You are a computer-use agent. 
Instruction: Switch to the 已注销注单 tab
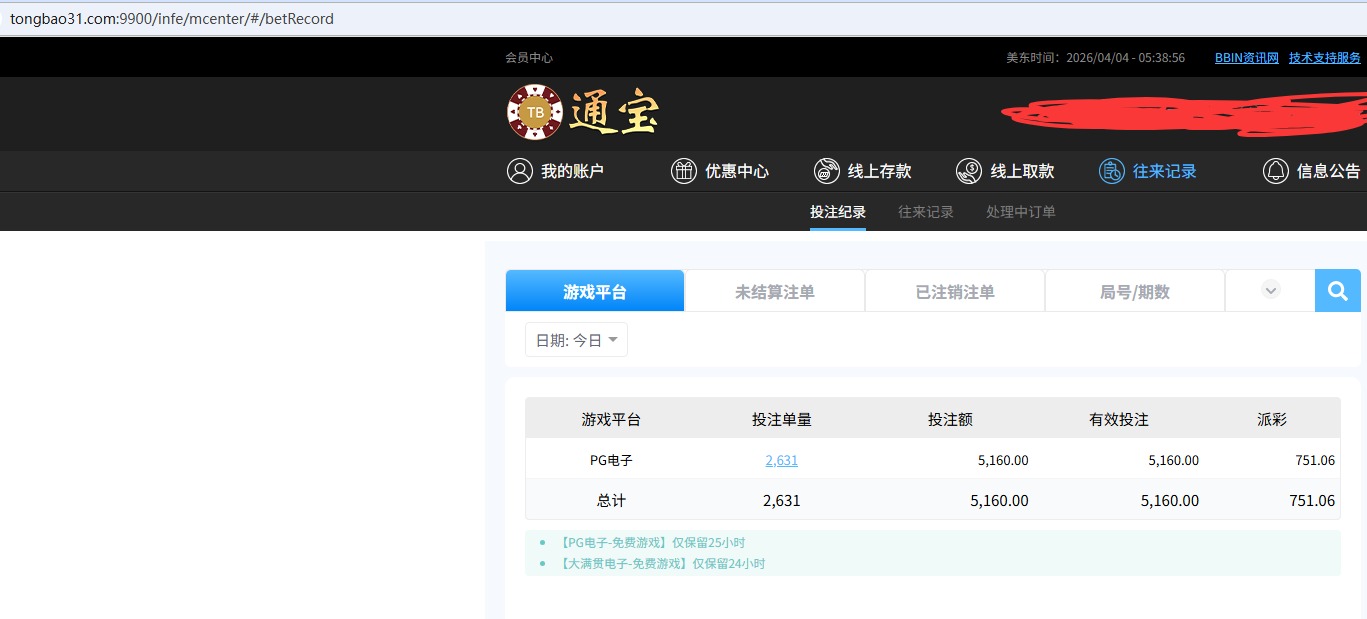coord(954,292)
